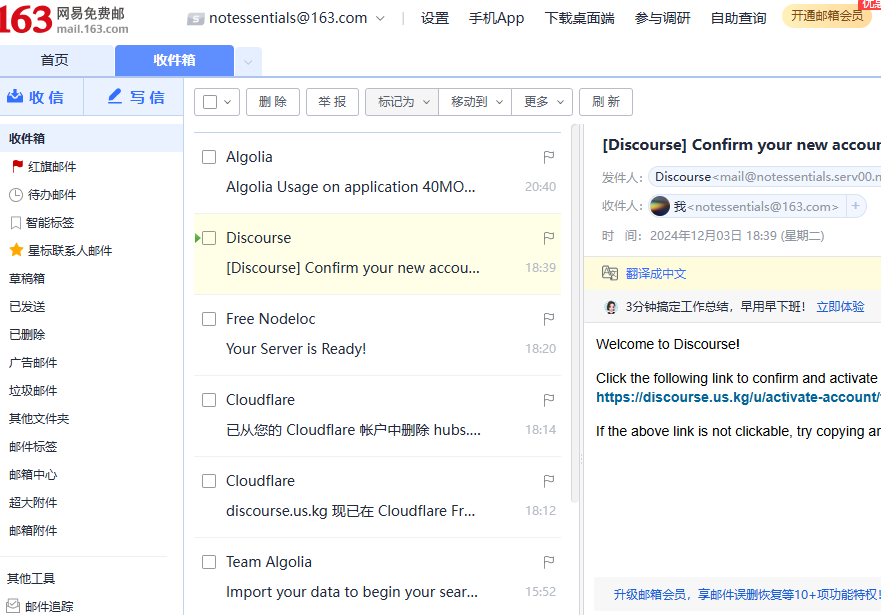Open the 其他文件夹 item
Image resolution: width=881 pixels, height=615 pixels.
[x=39, y=418]
